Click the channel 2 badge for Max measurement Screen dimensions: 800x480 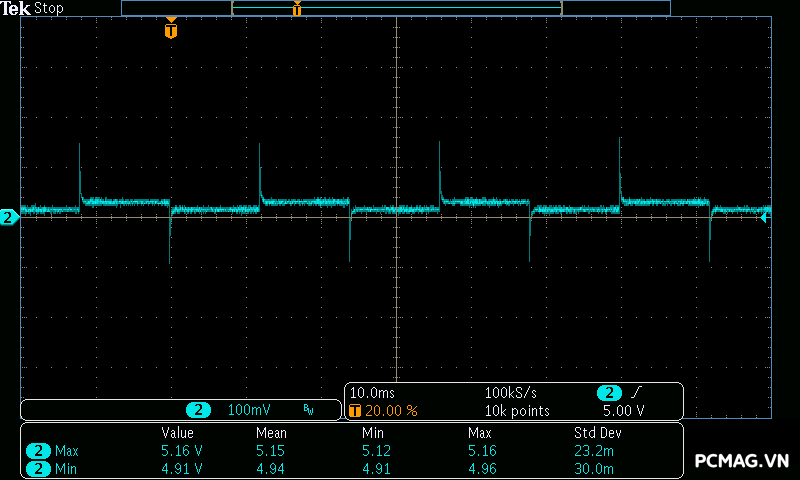pos(38,451)
